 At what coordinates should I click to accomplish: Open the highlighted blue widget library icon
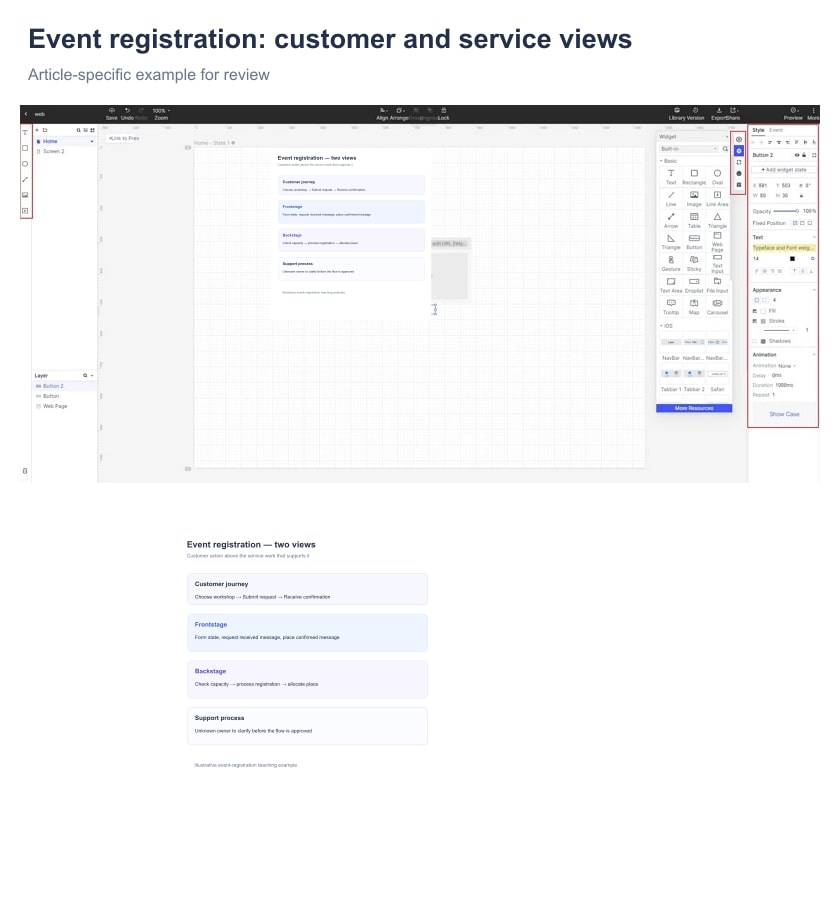tap(739, 151)
